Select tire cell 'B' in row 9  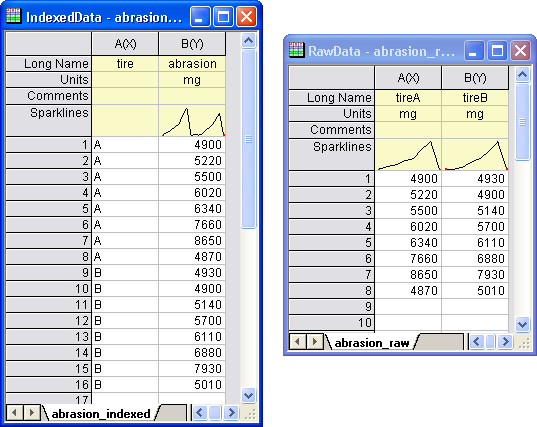click(125, 273)
